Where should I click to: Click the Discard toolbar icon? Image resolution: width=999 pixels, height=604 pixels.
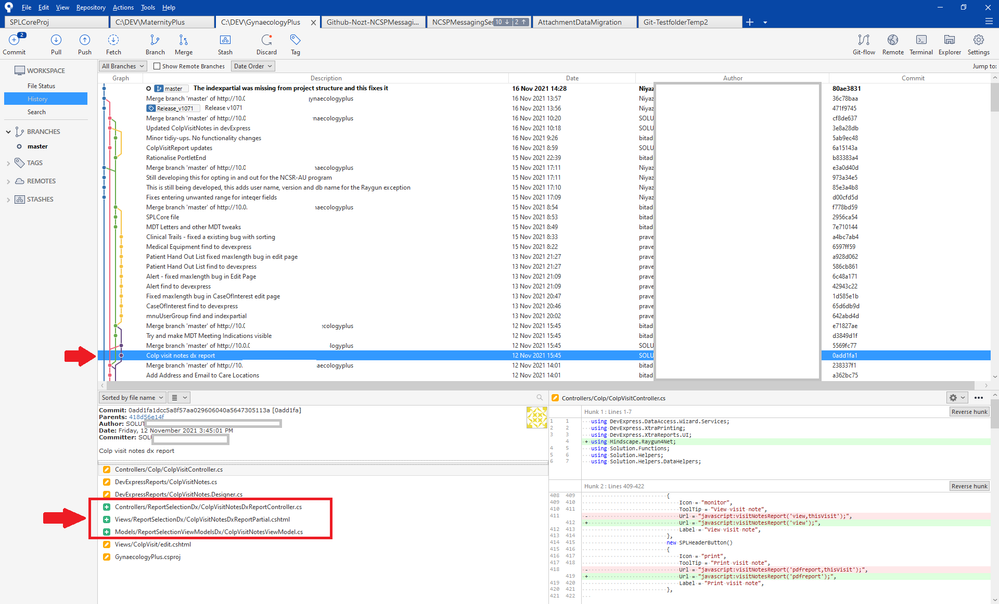tap(266, 43)
